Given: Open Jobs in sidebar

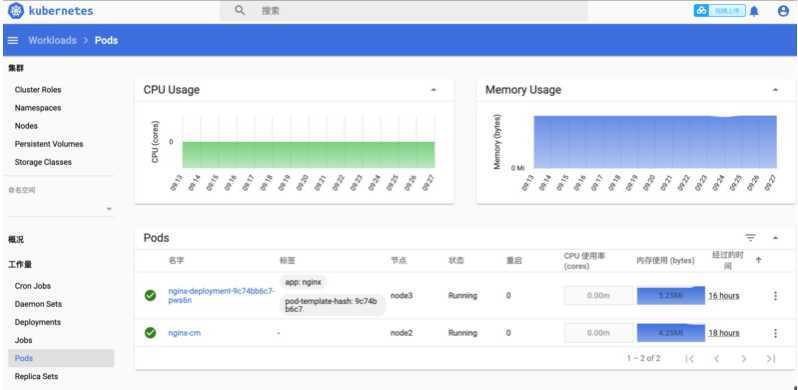Looking at the screenshot, I should pyautogui.click(x=23, y=340).
